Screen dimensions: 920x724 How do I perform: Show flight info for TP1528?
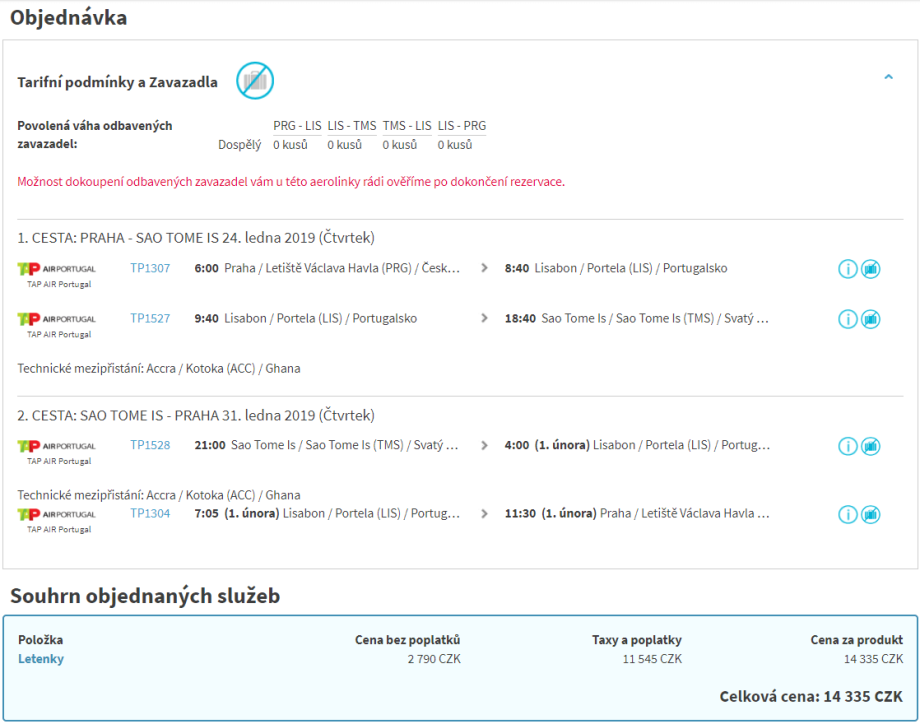coord(847,446)
